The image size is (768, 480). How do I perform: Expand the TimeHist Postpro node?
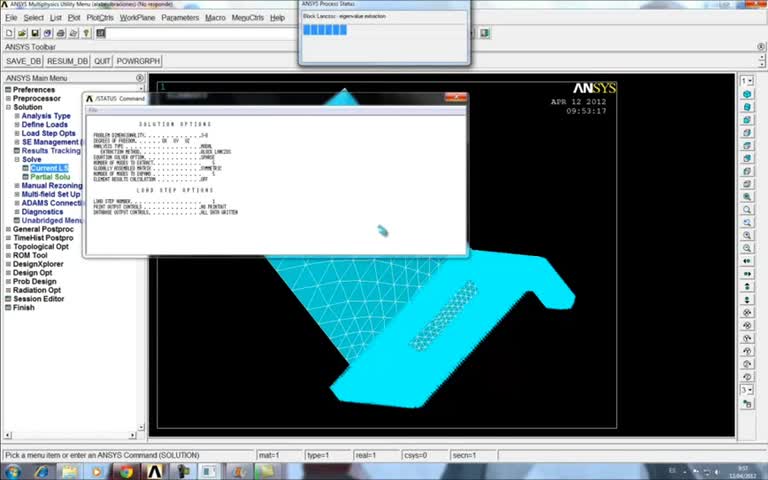pos(8,238)
